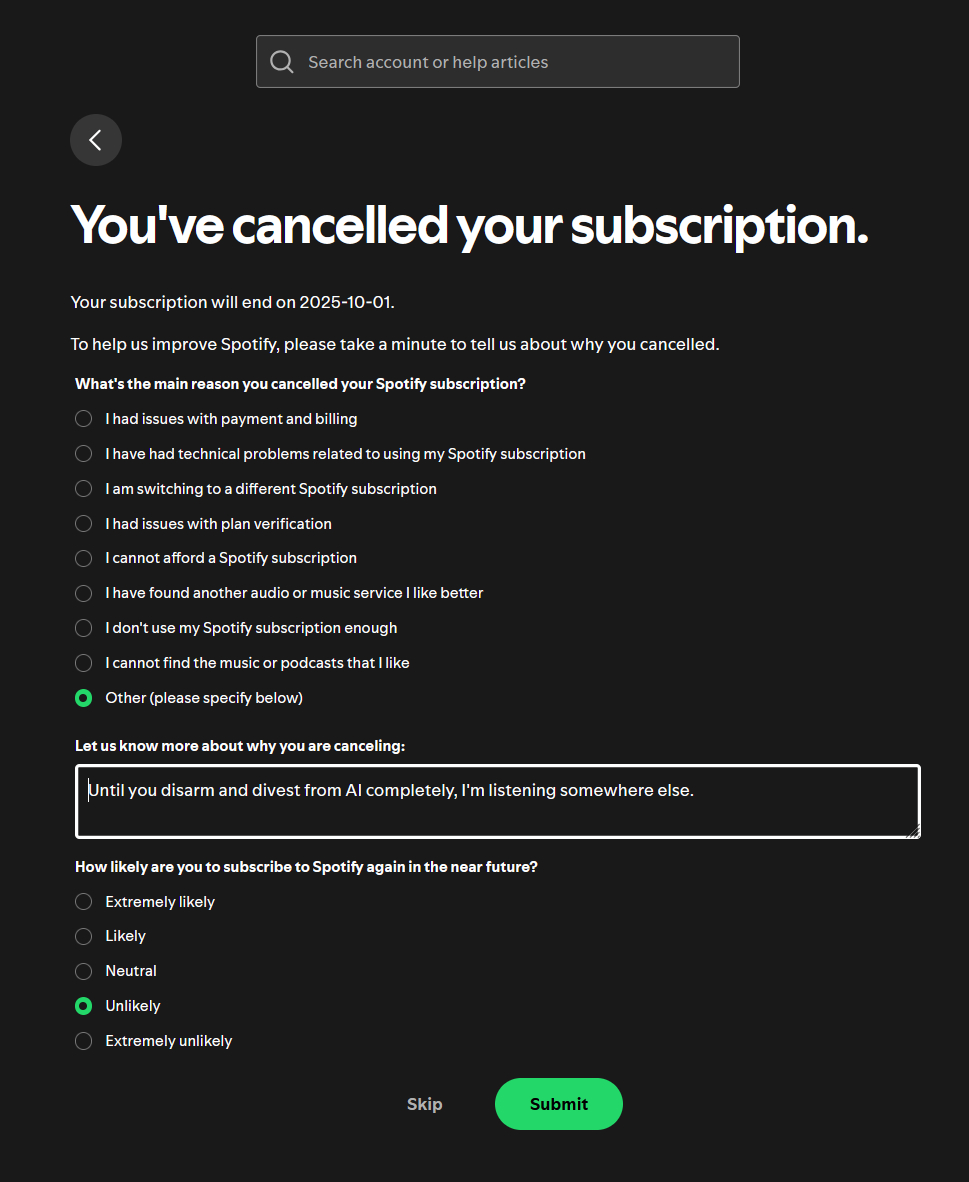Image resolution: width=969 pixels, height=1182 pixels.
Task: Click the cancellation reason text area
Action: (497, 801)
